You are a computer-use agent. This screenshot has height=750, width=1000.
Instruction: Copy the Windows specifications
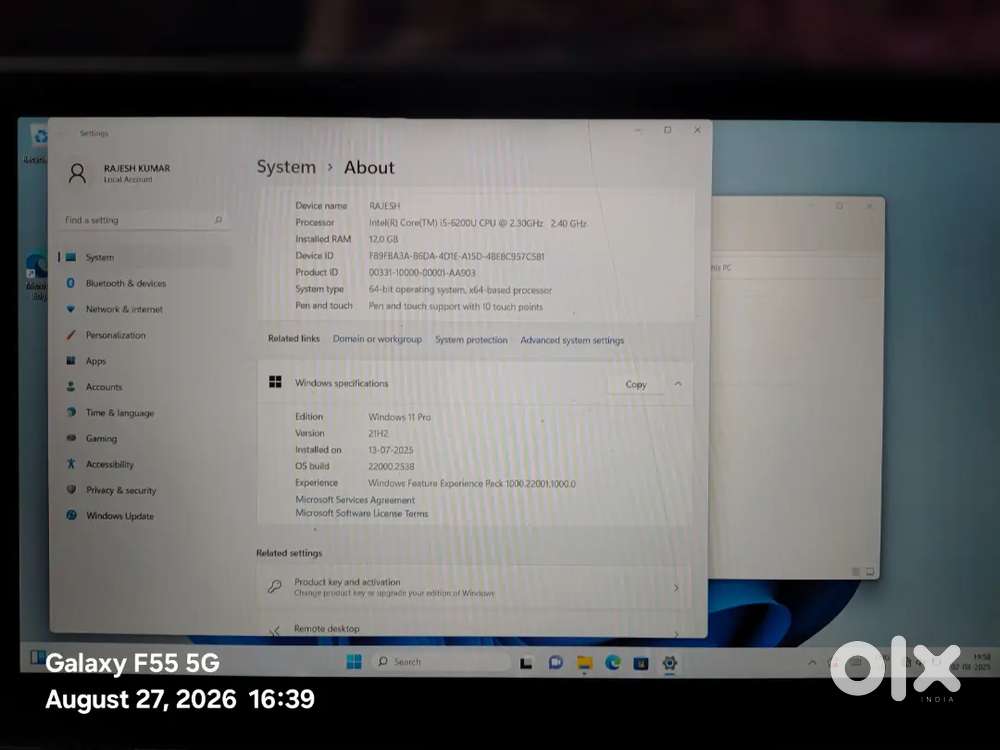[636, 385]
